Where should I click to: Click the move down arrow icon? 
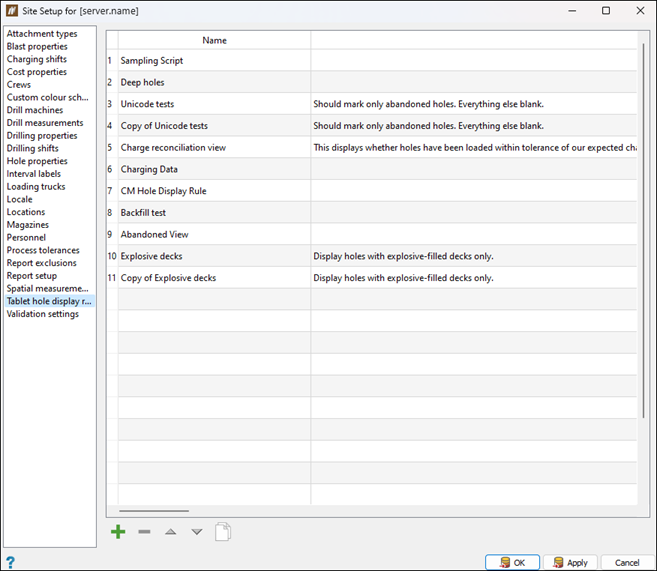(196, 532)
